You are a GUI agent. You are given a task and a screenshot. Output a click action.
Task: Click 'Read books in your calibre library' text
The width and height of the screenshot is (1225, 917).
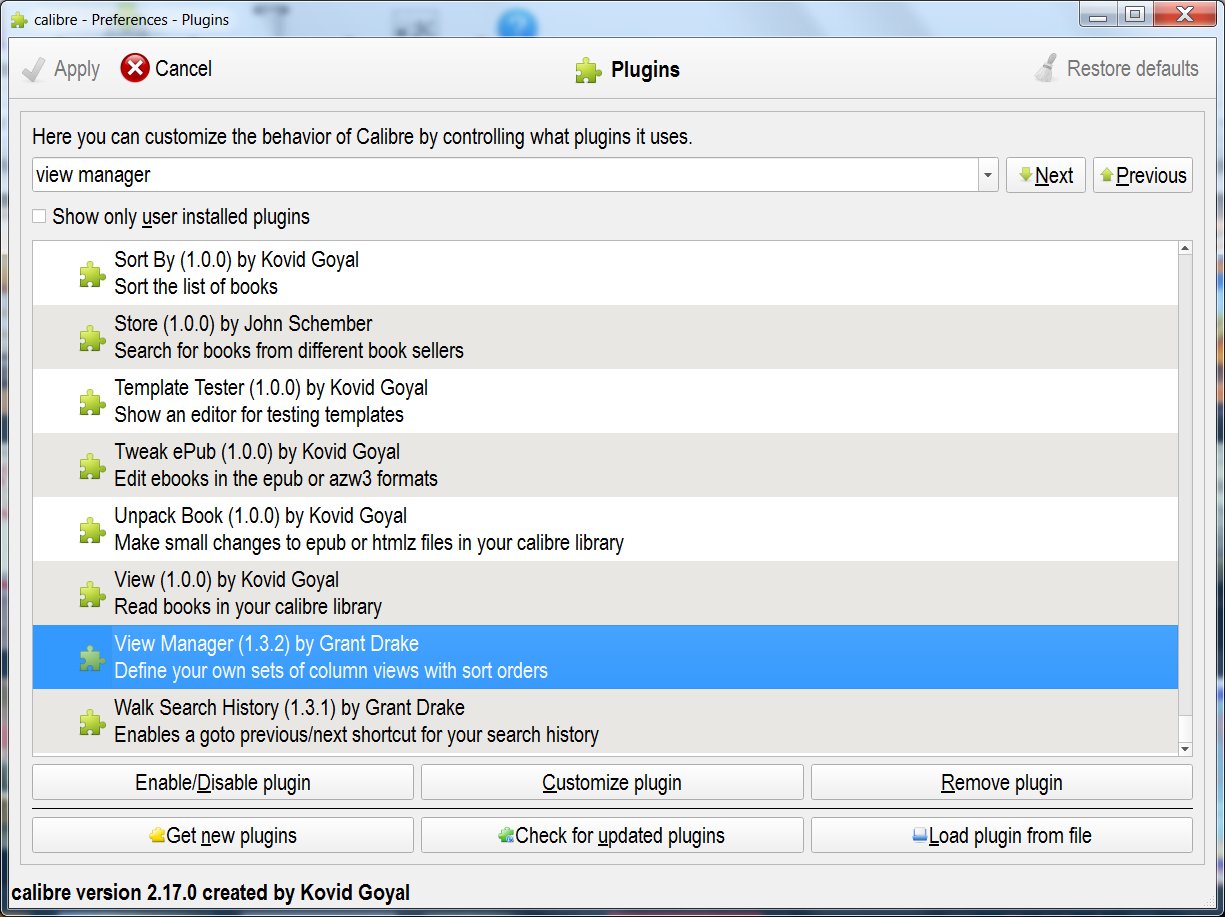[x=248, y=607]
